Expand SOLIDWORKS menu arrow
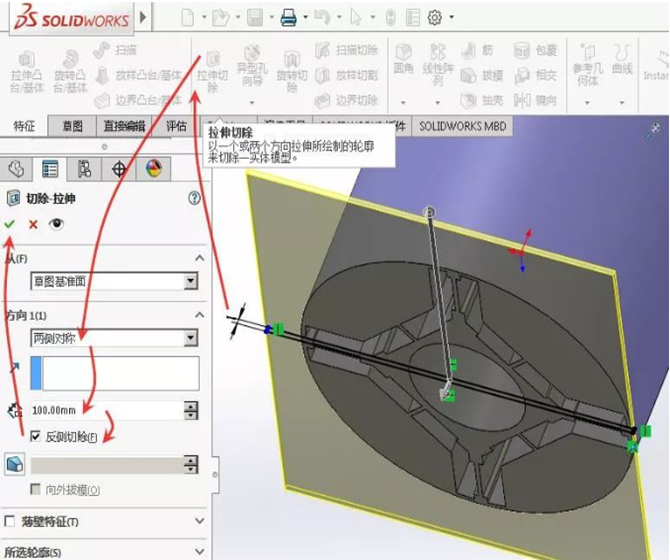Image resolution: width=670 pixels, height=560 pixels. (143, 17)
